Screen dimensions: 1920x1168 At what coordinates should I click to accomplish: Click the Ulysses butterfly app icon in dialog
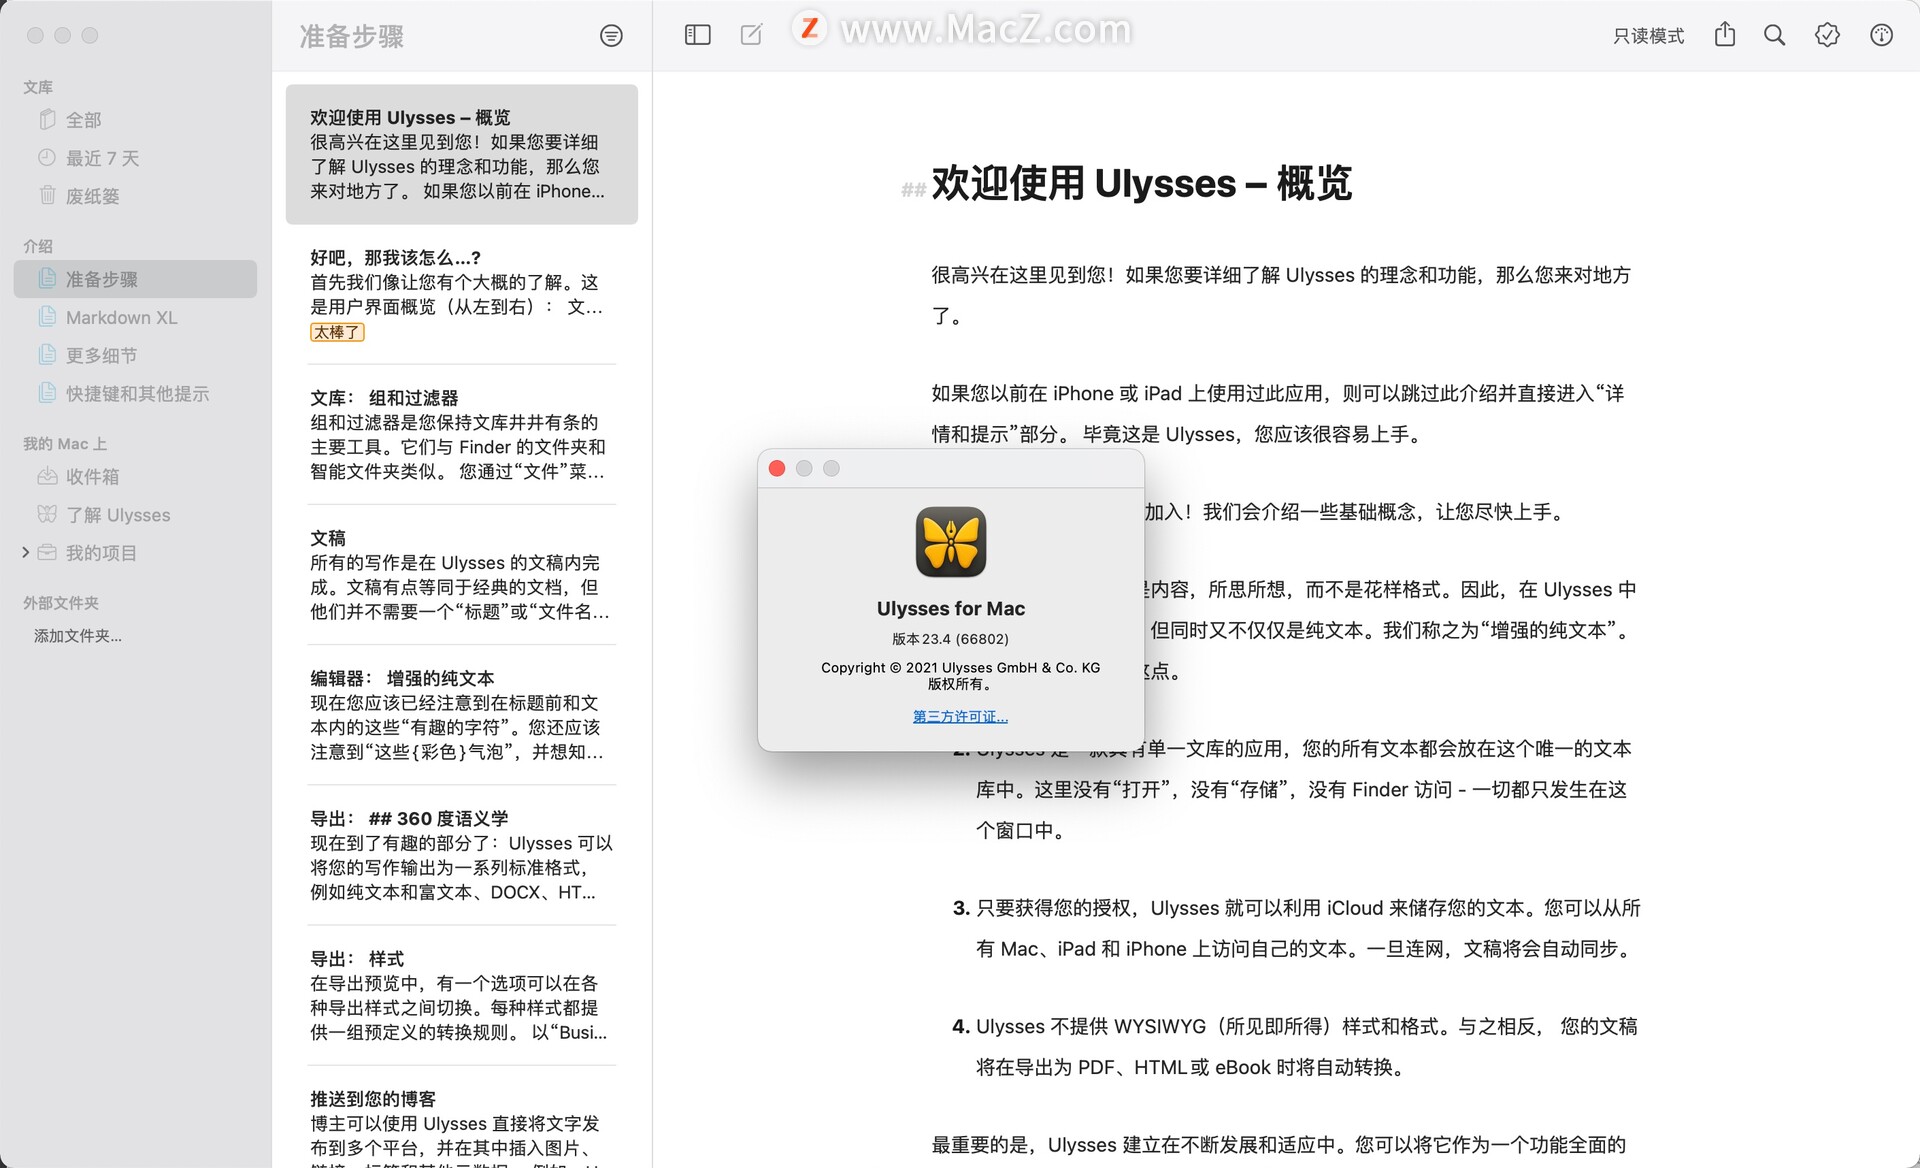(x=951, y=542)
